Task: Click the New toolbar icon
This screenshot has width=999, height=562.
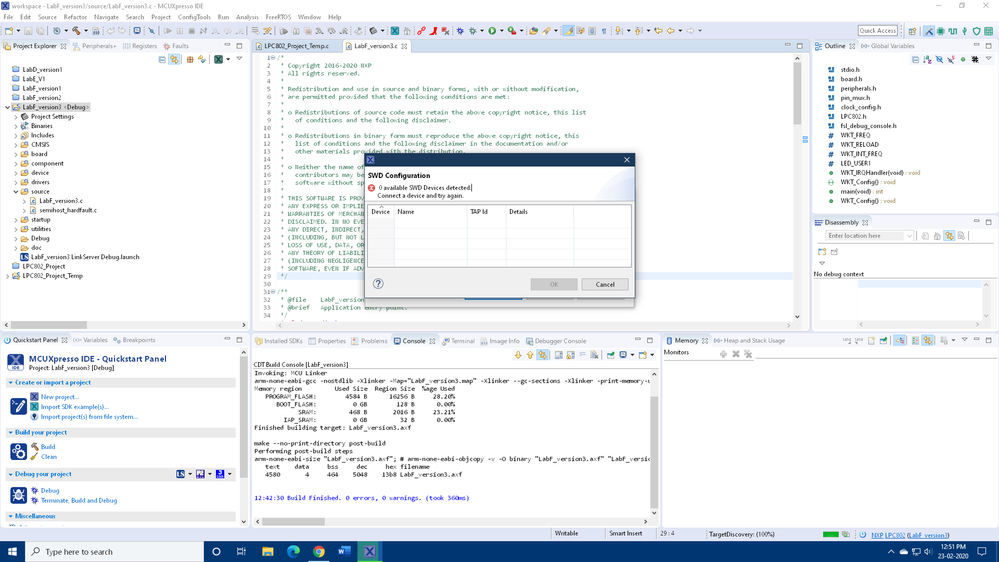Action: 9,31
